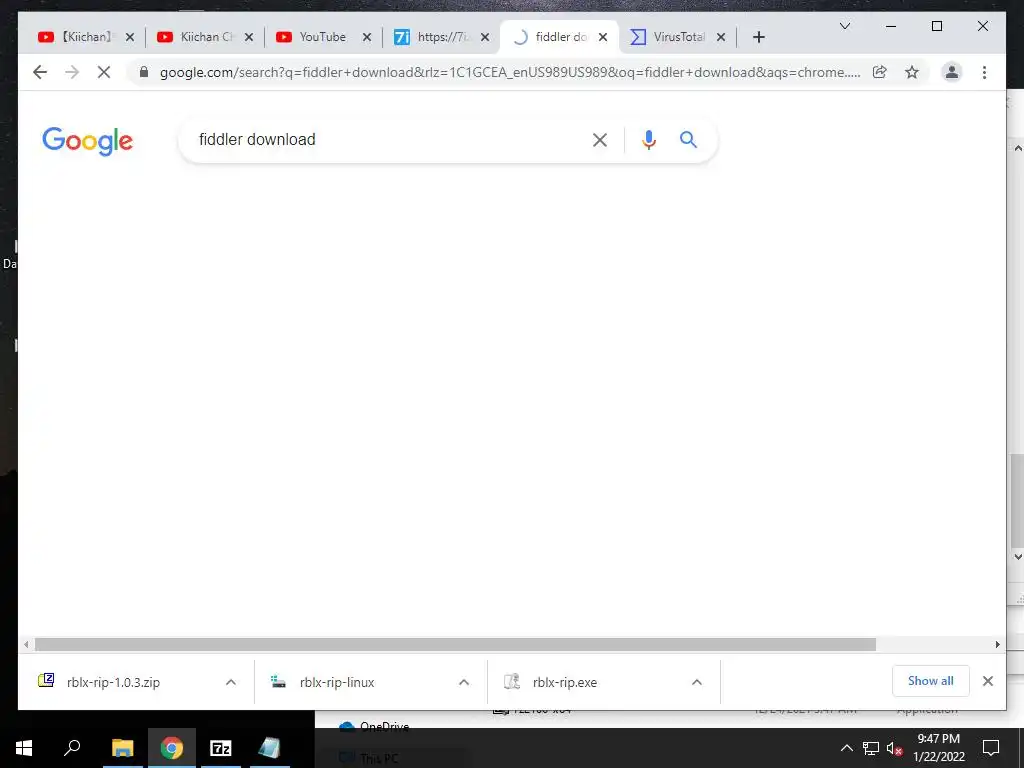Open the Windows Start menu
Screen dimensions: 1024x768
point(24,748)
